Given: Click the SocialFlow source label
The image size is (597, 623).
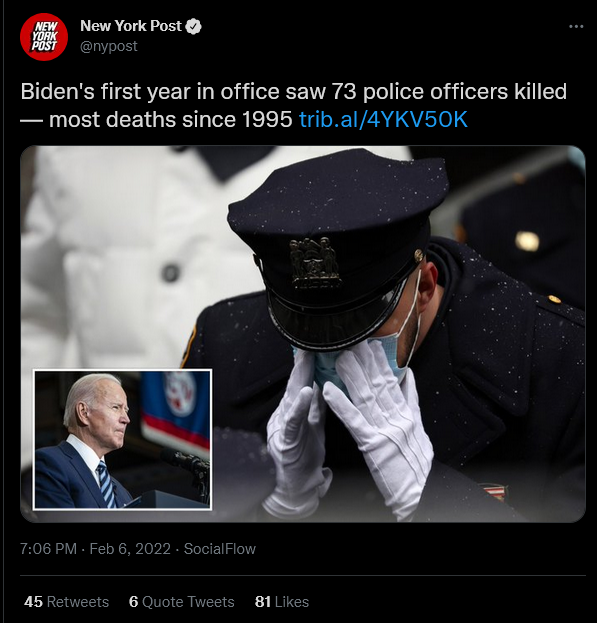Looking at the screenshot, I should point(220,549).
